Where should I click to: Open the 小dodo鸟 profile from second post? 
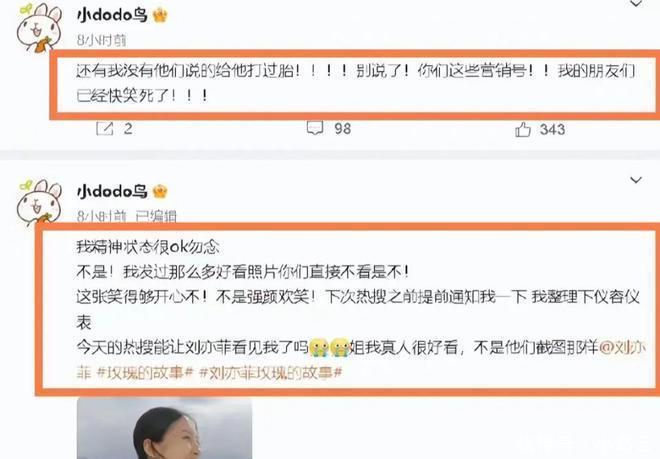click(x=112, y=192)
